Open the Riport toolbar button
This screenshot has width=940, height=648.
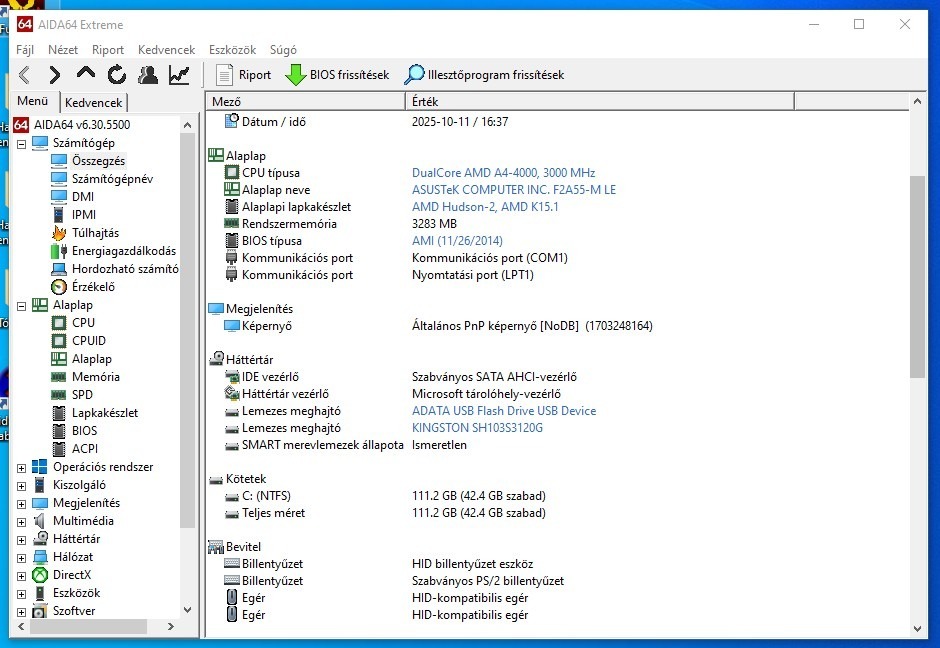(243, 75)
